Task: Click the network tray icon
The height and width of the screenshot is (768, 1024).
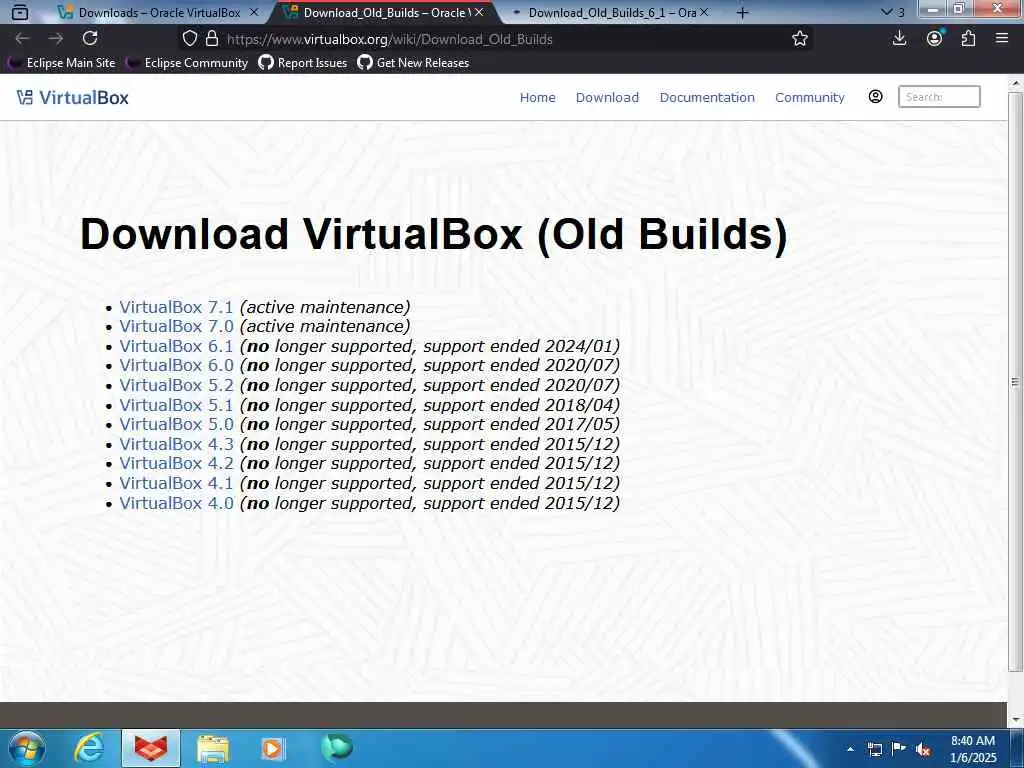Action: pos(874,749)
